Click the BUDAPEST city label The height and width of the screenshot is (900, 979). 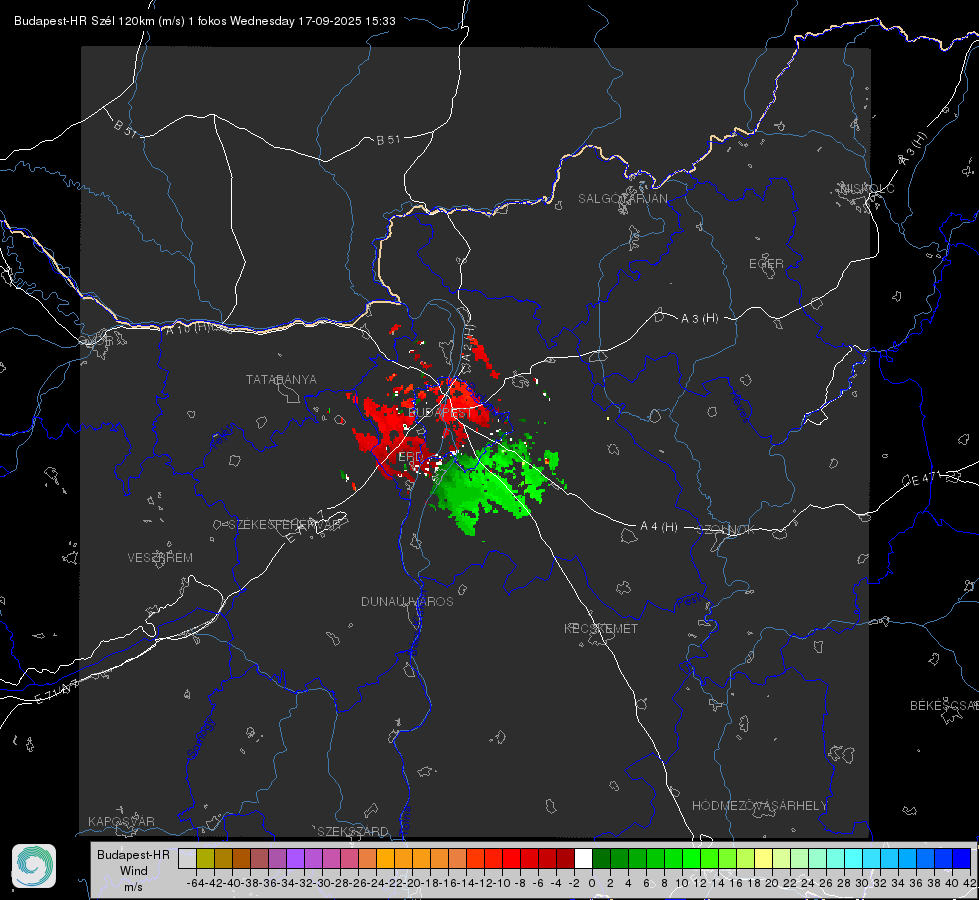440,413
